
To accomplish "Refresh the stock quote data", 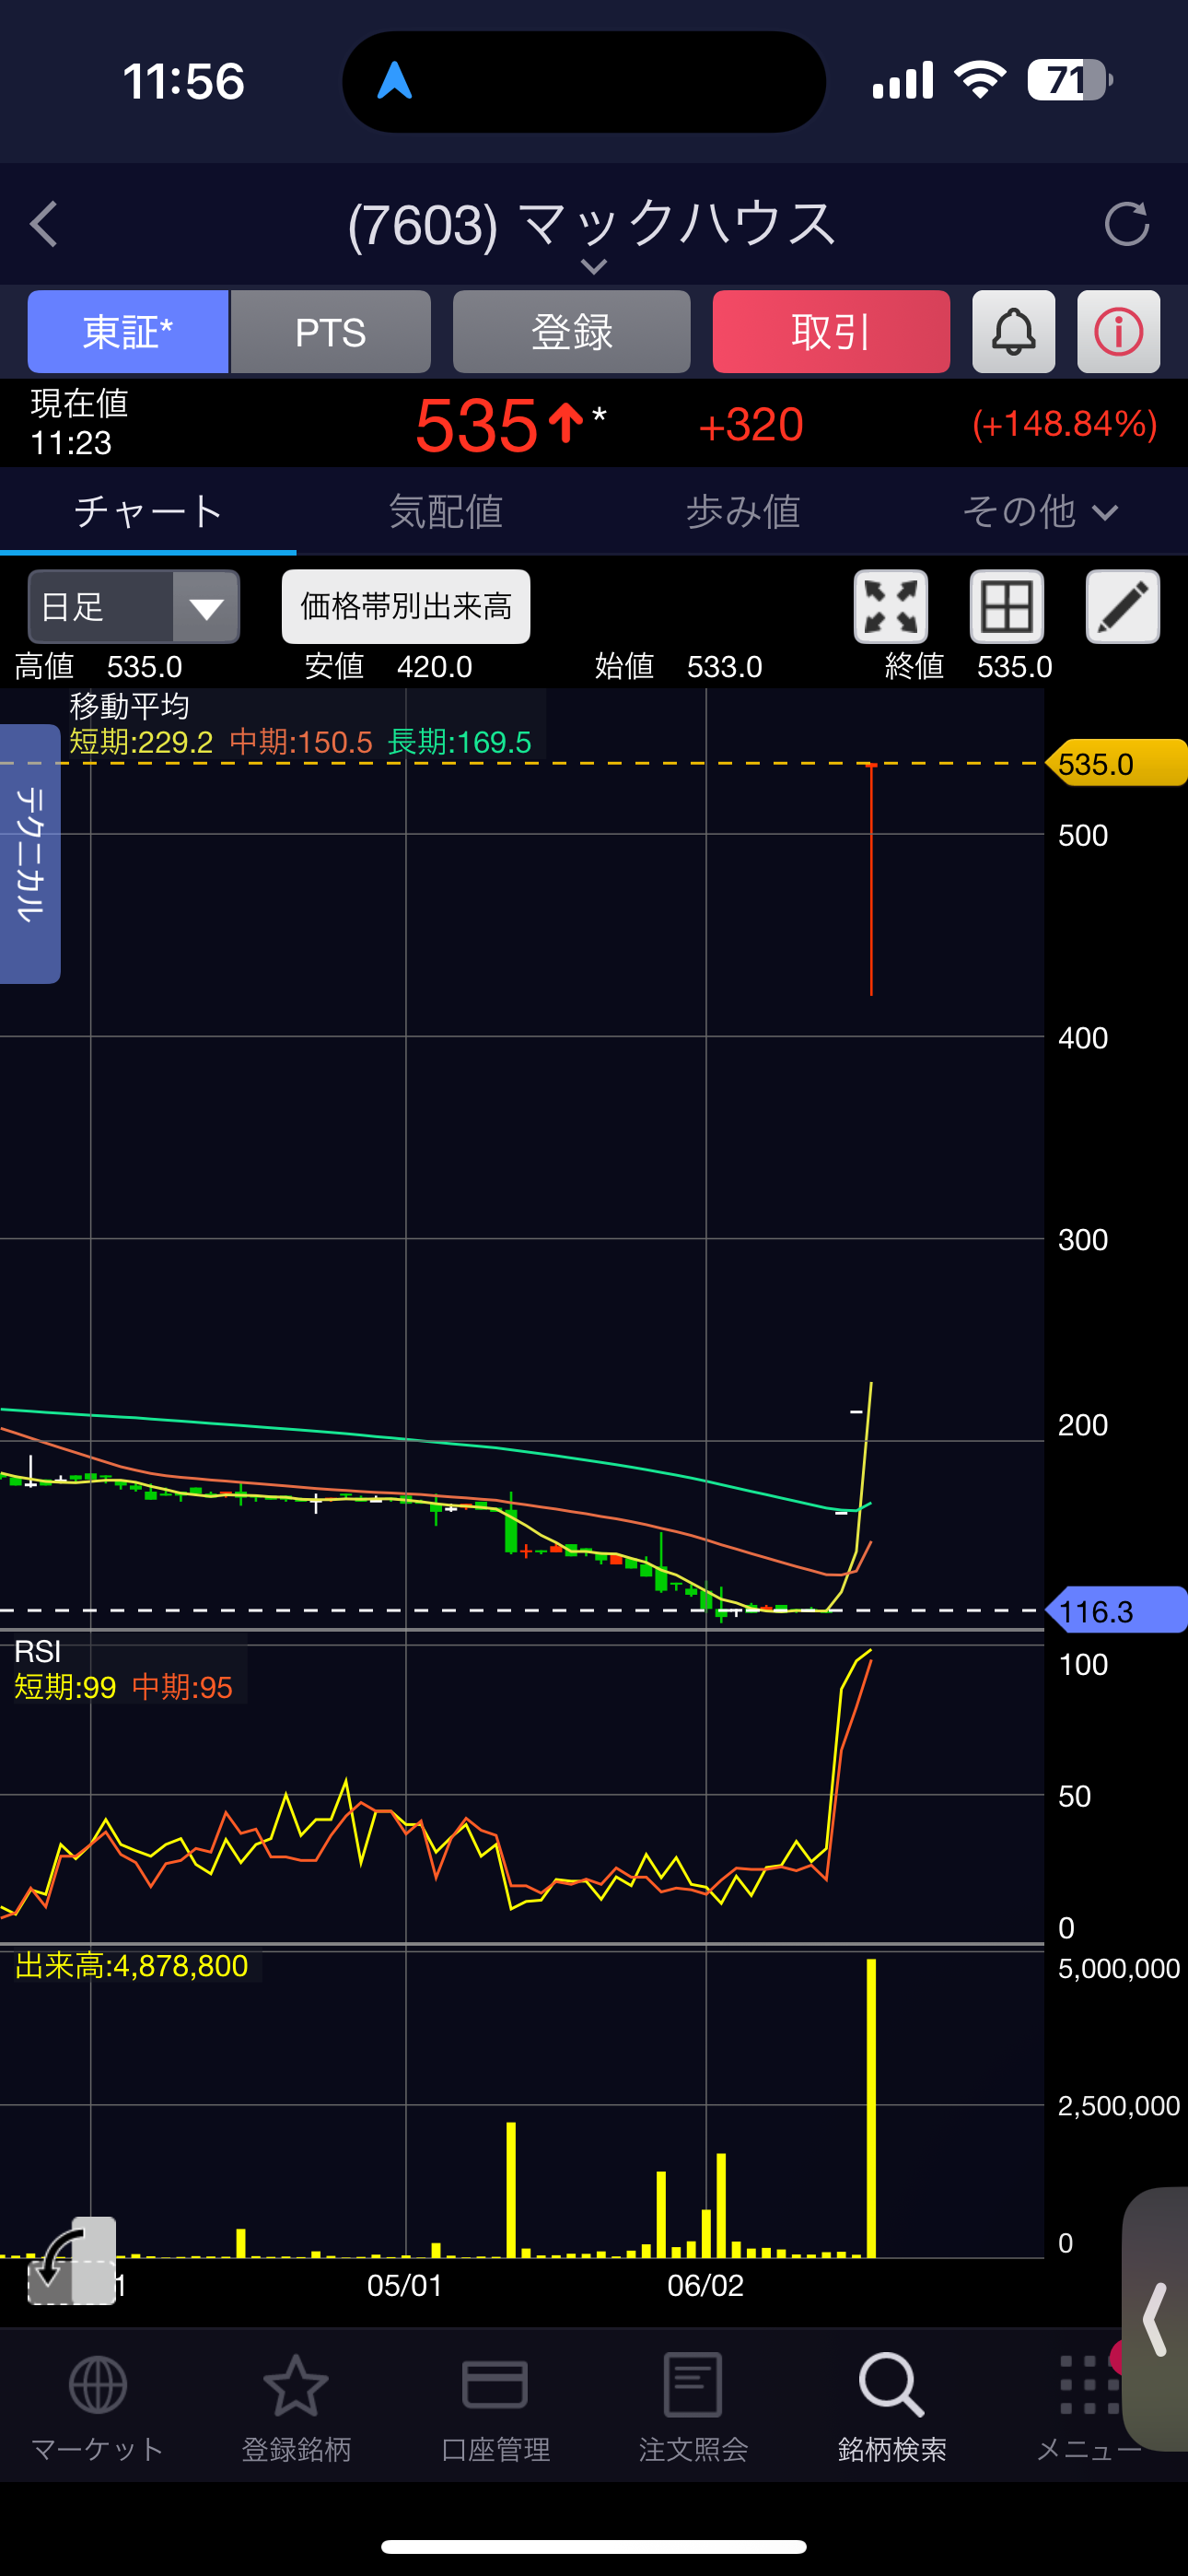I will coord(1127,224).
